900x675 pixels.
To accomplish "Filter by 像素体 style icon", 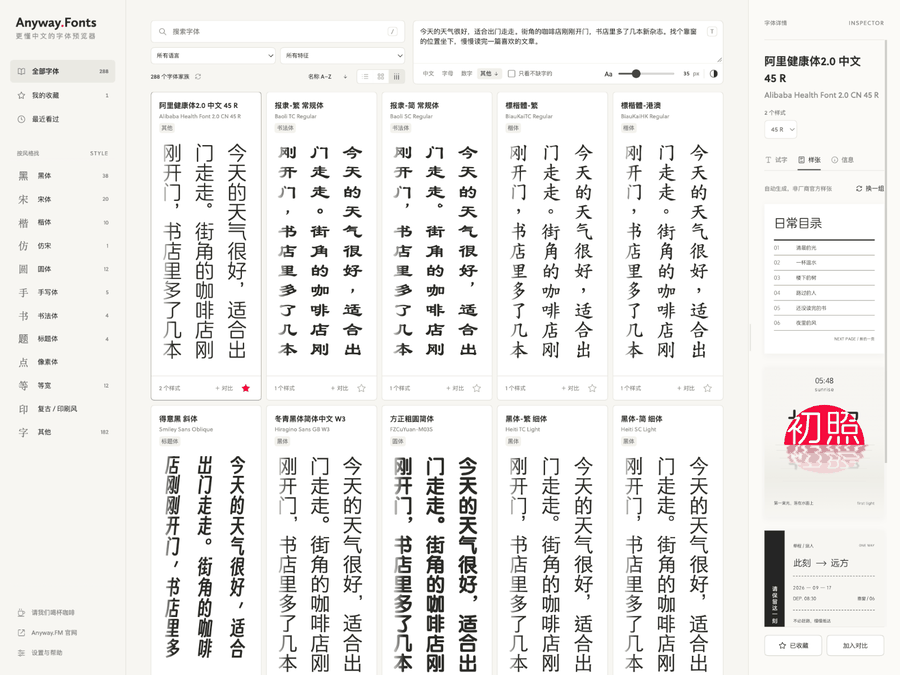I will (x=23, y=362).
